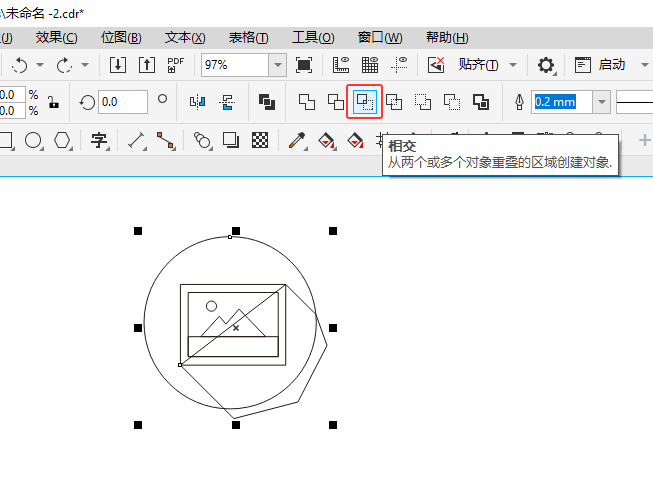This screenshot has height=481, width=653.
Task: Open the 文本(X) menu
Action: [185, 38]
